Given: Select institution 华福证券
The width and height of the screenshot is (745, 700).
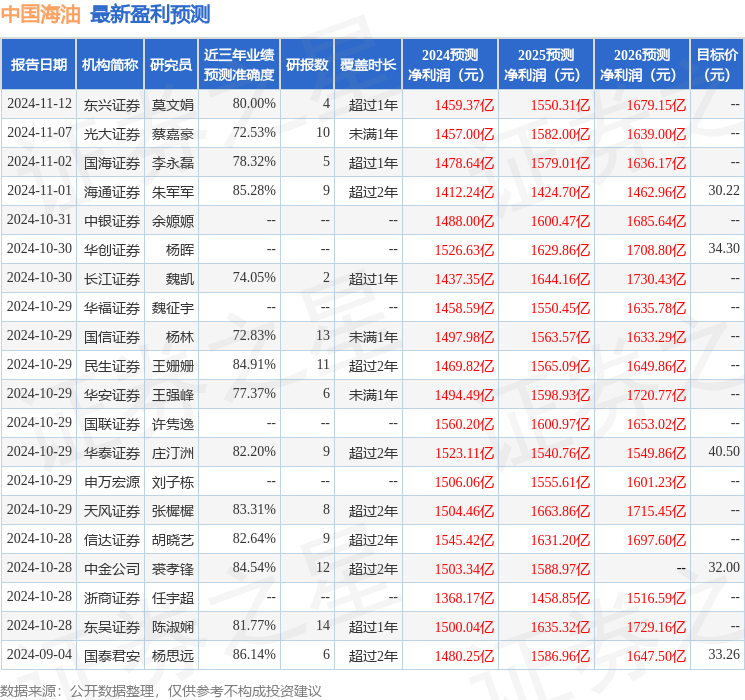Looking at the screenshot, I should point(112,308).
